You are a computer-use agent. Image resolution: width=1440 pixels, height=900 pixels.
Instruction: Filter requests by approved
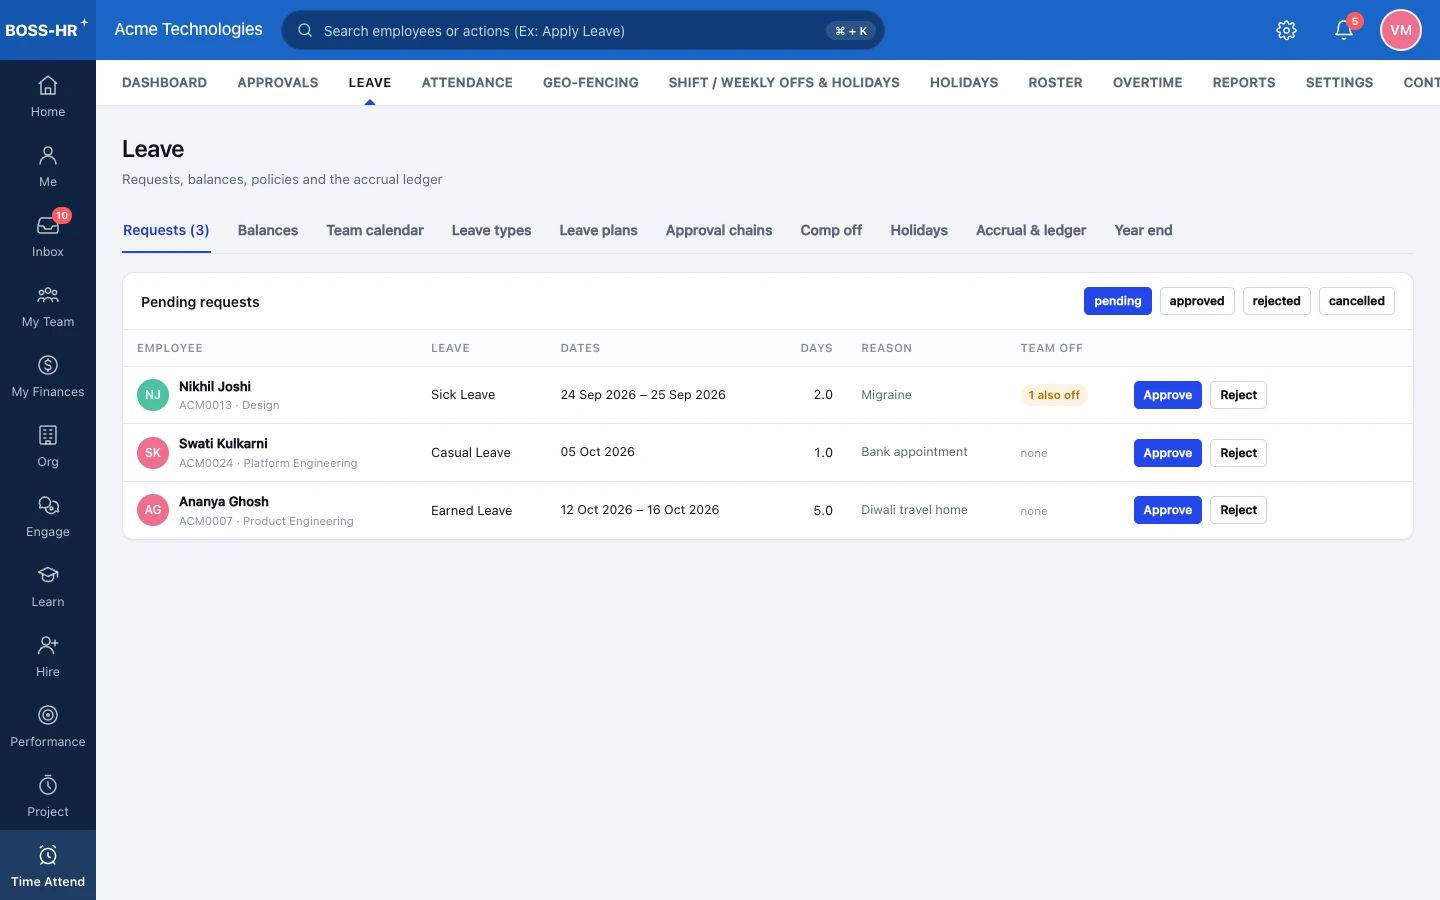(1197, 301)
